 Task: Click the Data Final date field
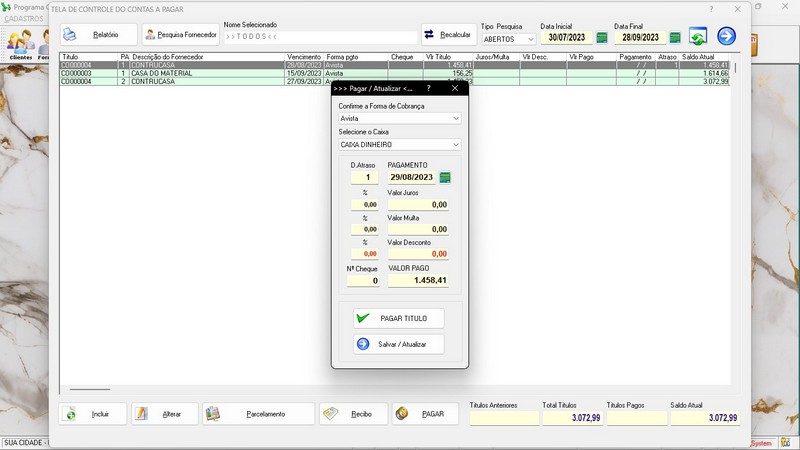tap(640, 37)
